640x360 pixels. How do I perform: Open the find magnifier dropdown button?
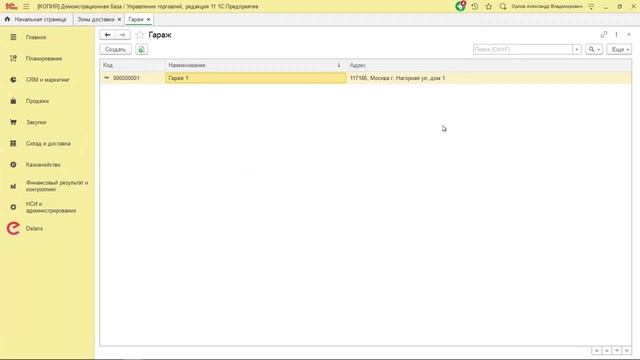[594, 49]
